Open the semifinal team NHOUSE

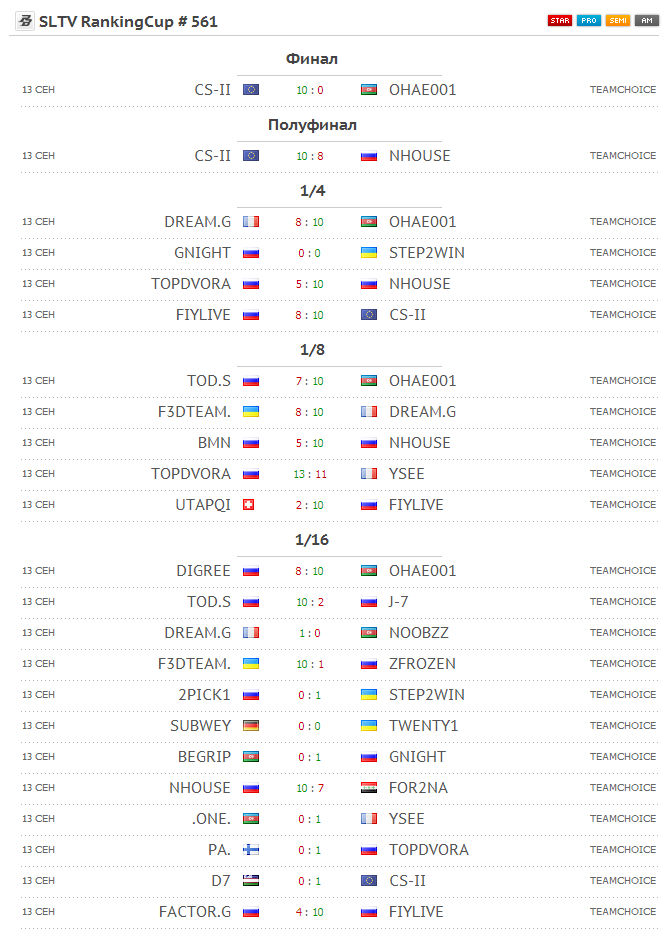click(420, 156)
